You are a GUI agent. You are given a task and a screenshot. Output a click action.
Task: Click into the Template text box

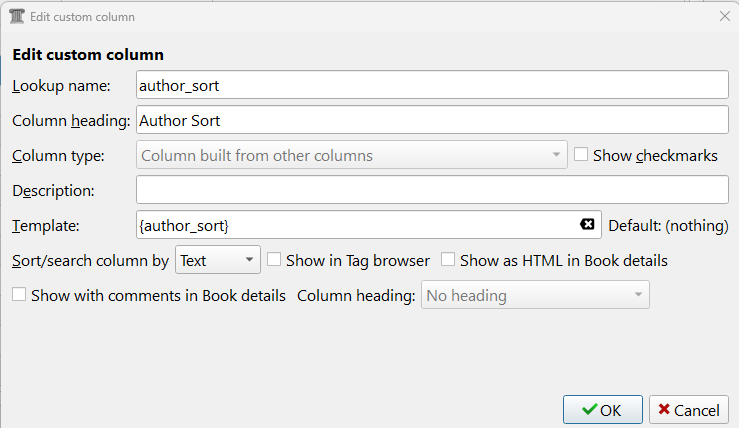tap(355, 224)
